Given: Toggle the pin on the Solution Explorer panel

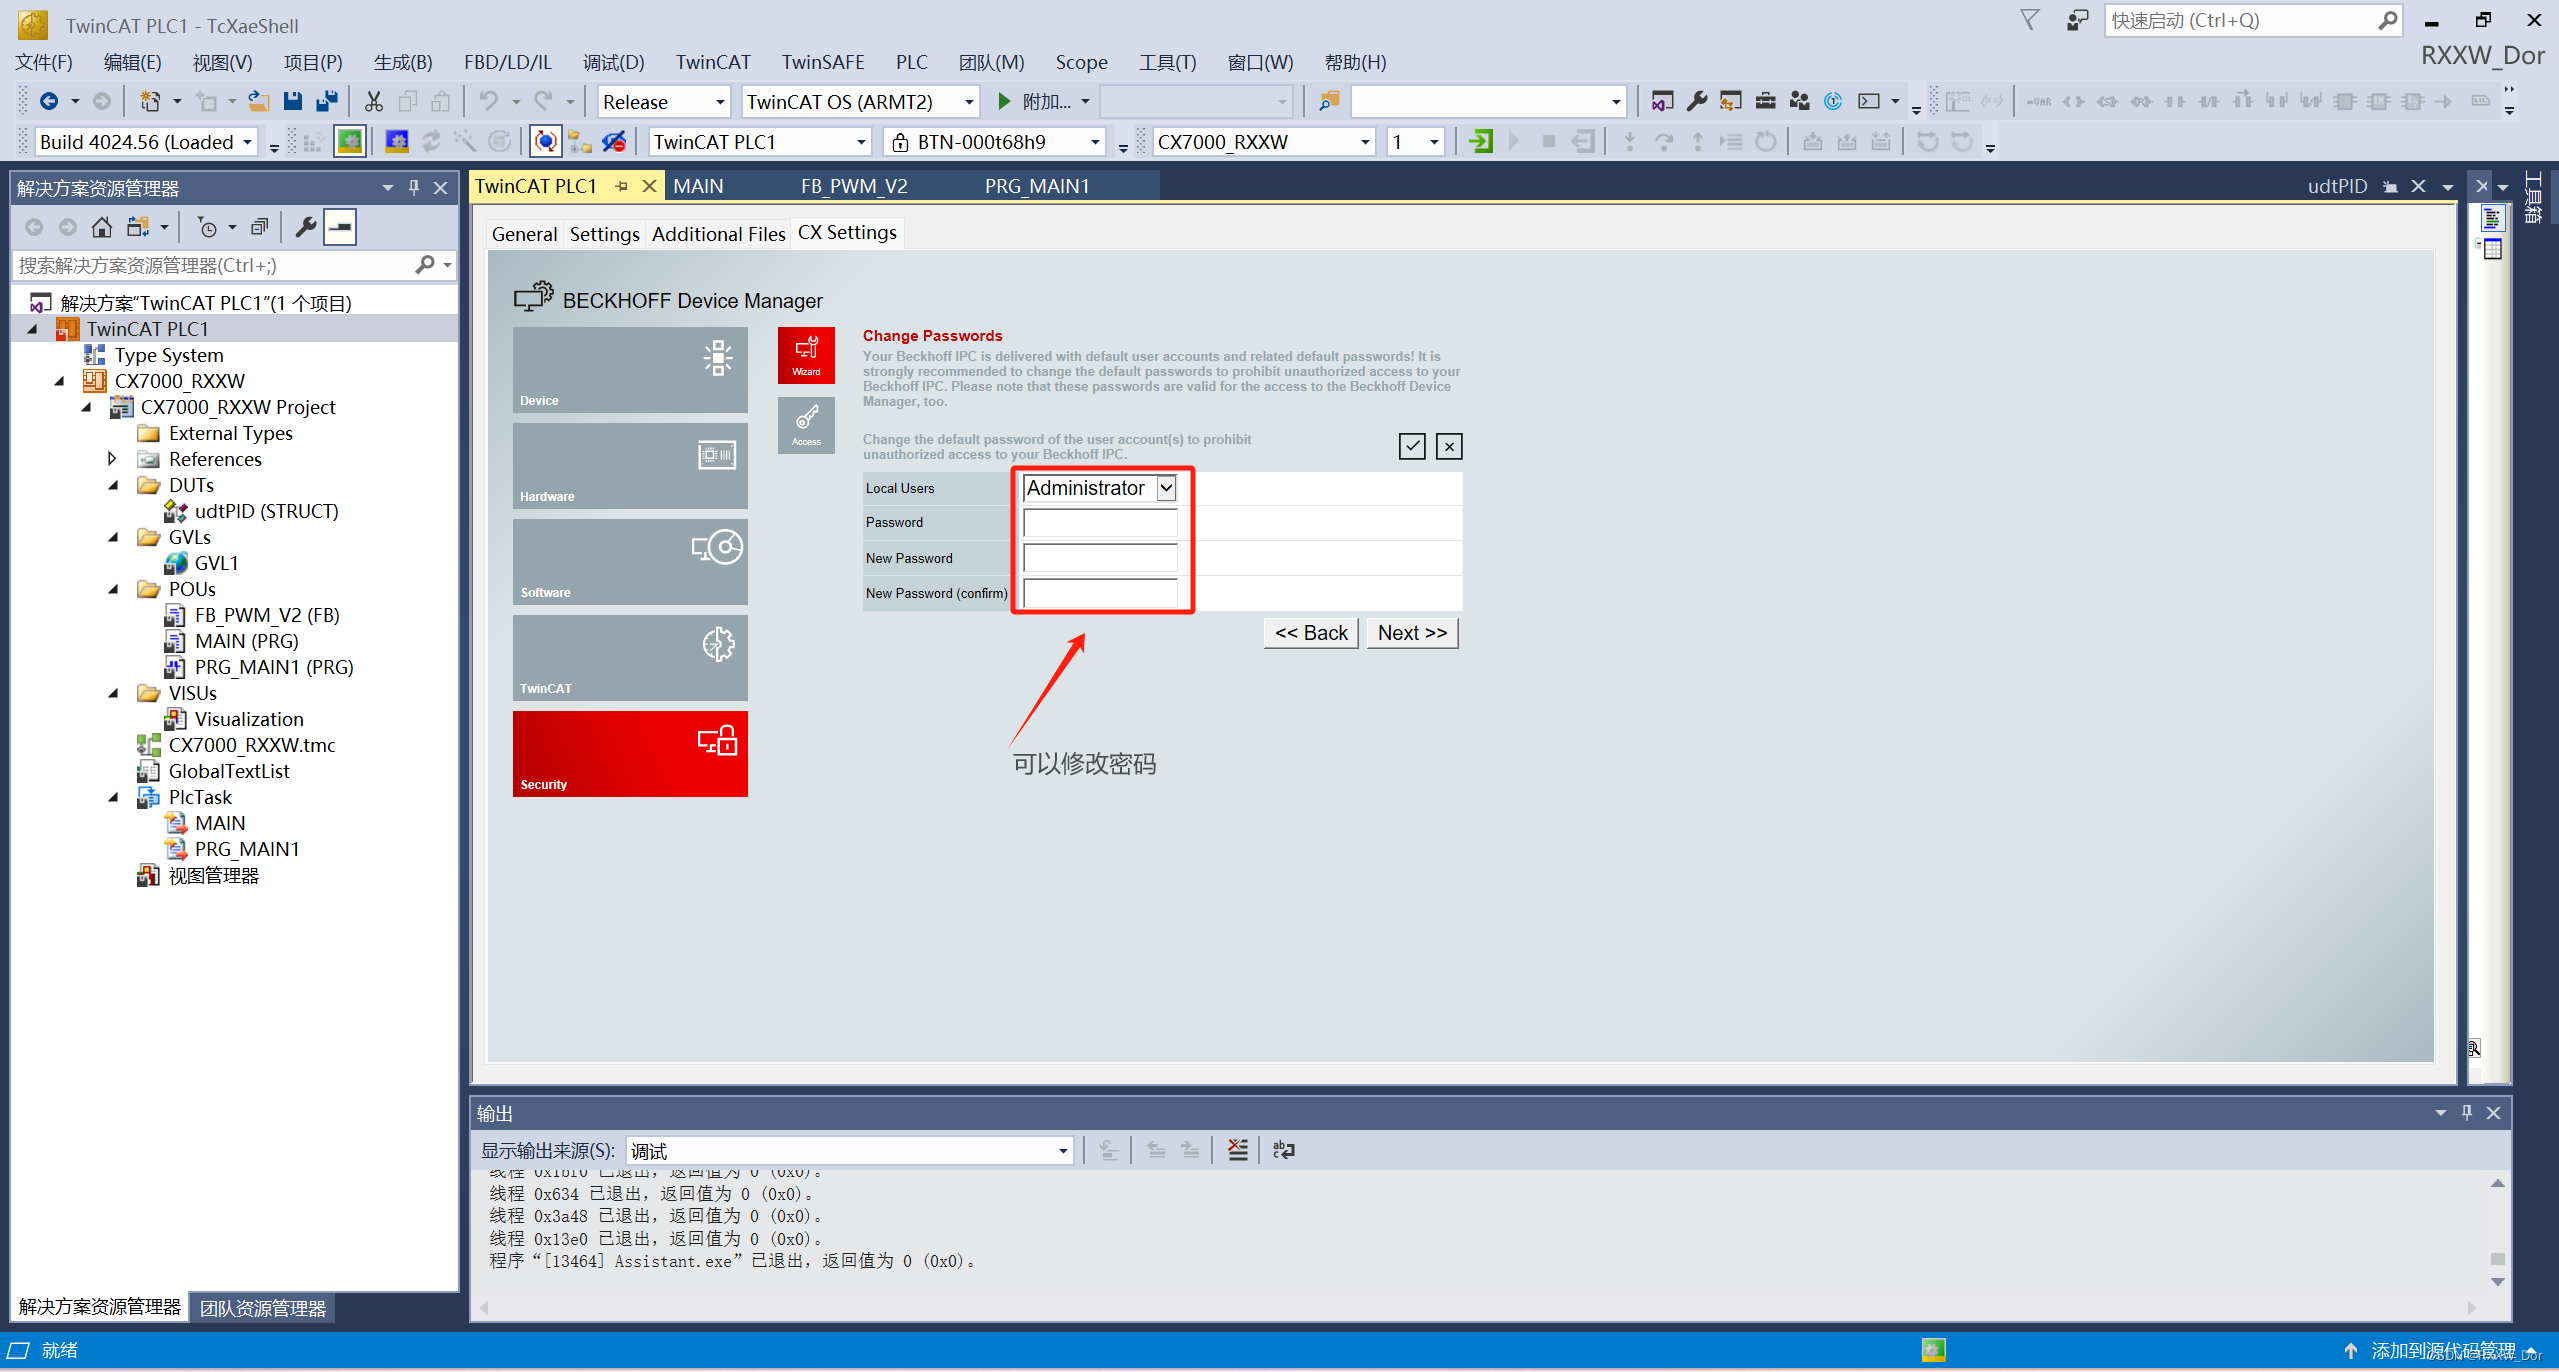Looking at the screenshot, I should pos(414,188).
